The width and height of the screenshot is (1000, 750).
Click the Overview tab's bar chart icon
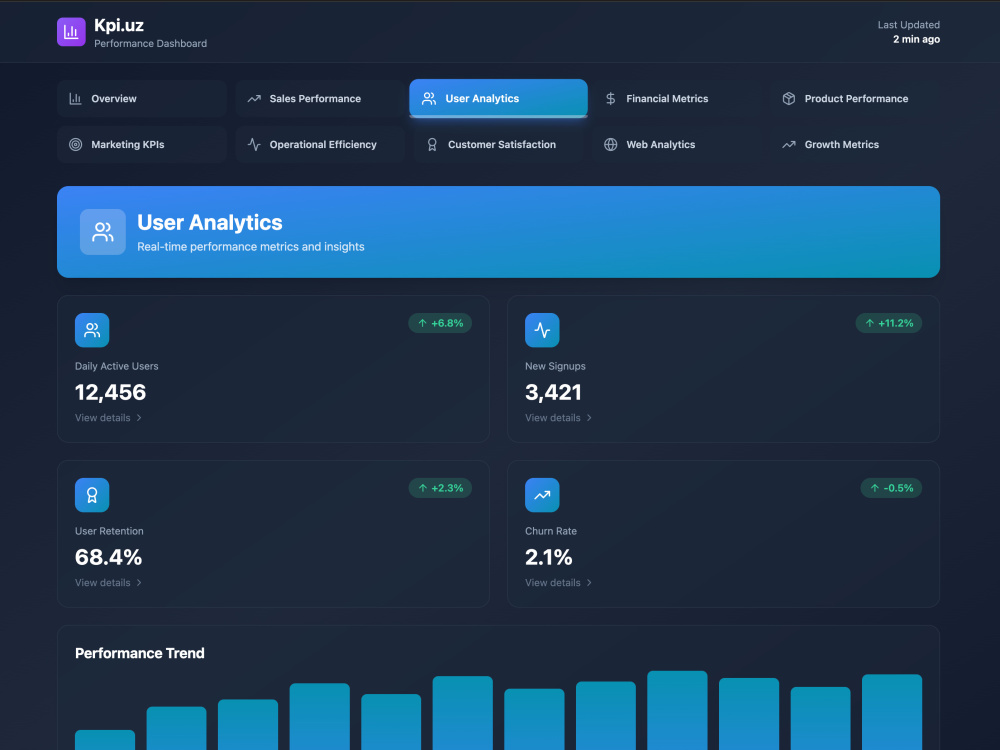tap(75, 99)
